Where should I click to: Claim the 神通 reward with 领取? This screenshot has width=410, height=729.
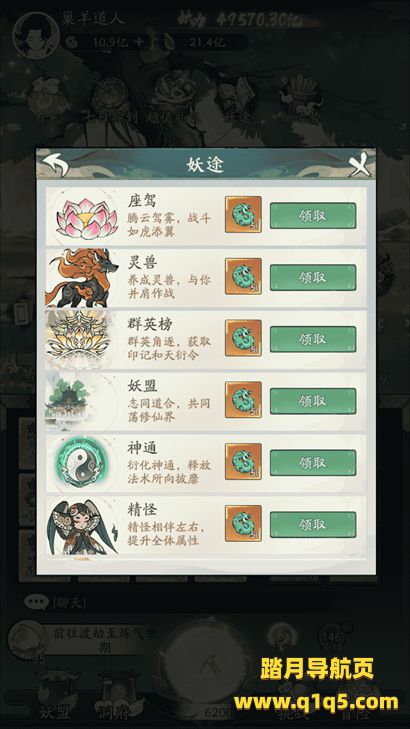pos(313,463)
